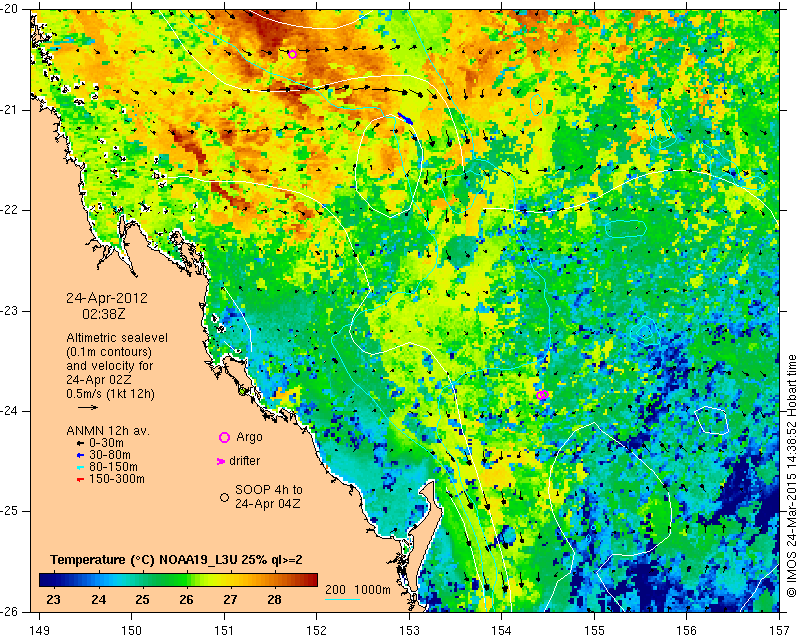Click the "Altimetric sealevel" legend line

tap(117, 338)
